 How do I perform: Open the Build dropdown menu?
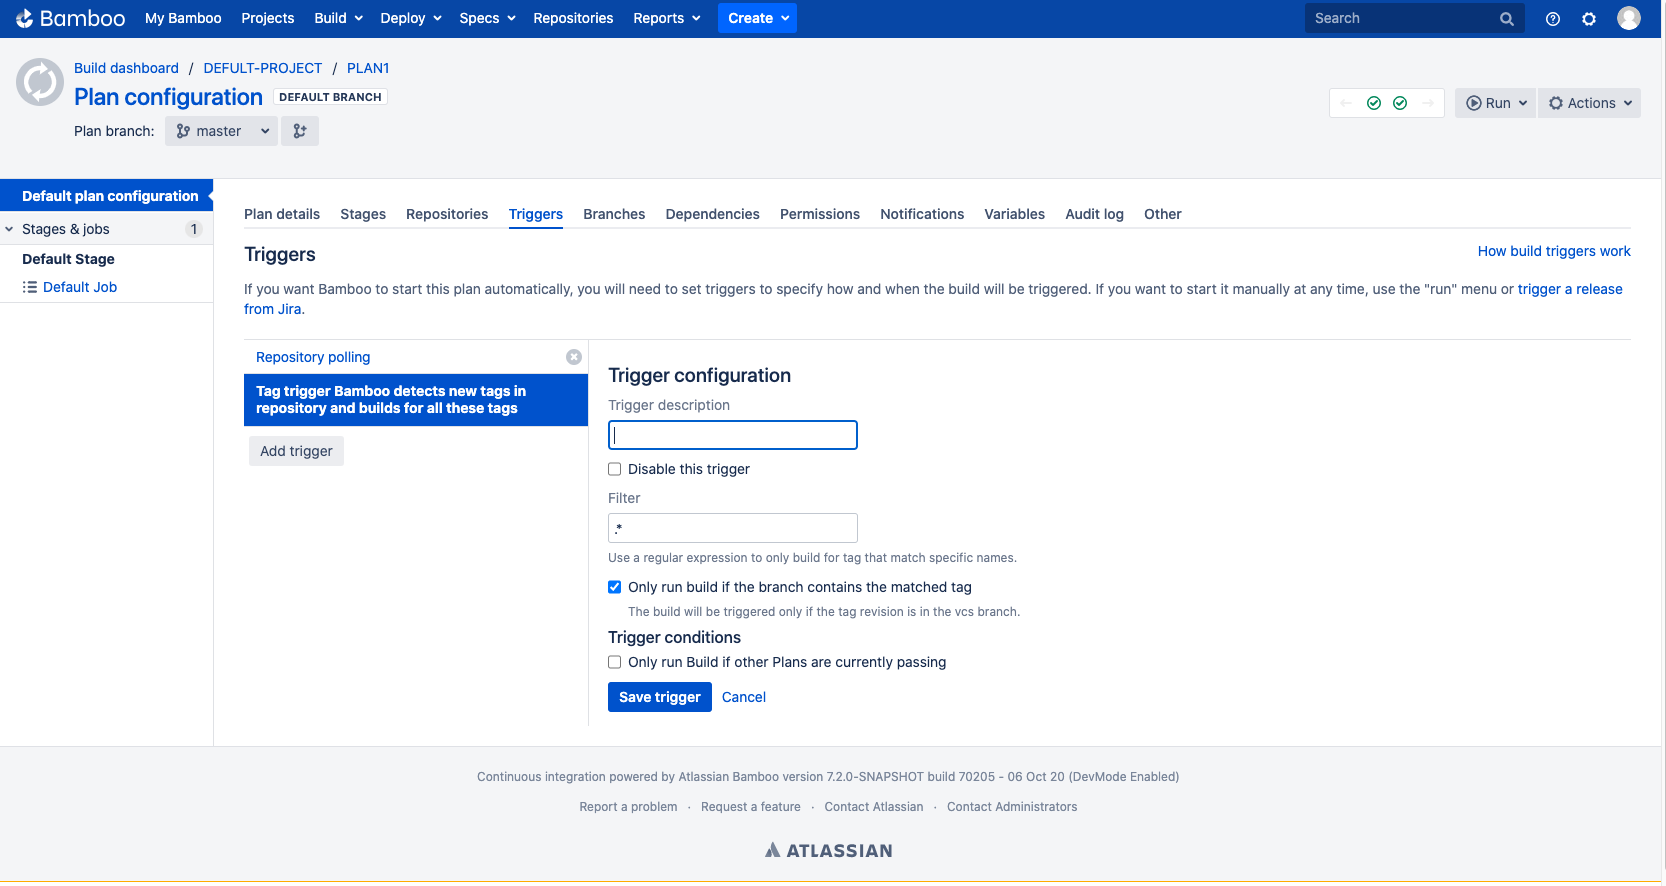pyautogui.click(x=338, y=18)
